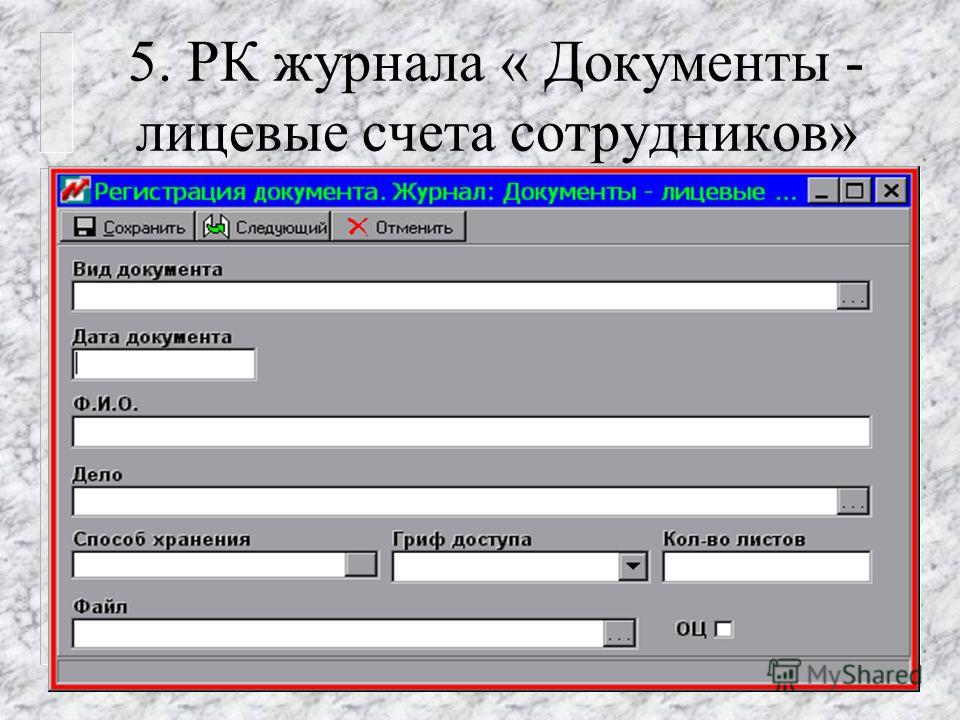Click the status bar at window bottom

484,671
